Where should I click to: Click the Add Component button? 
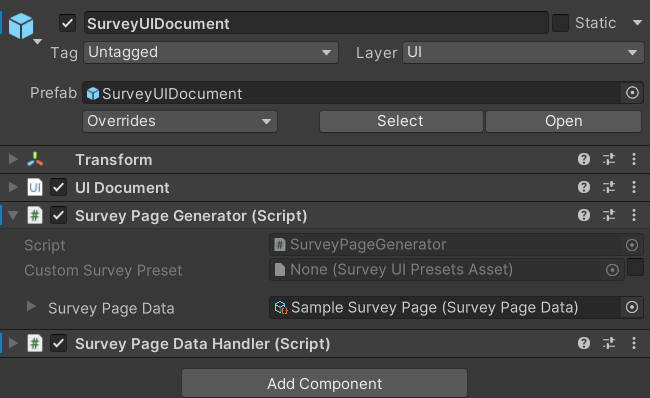tap(325, 383)
